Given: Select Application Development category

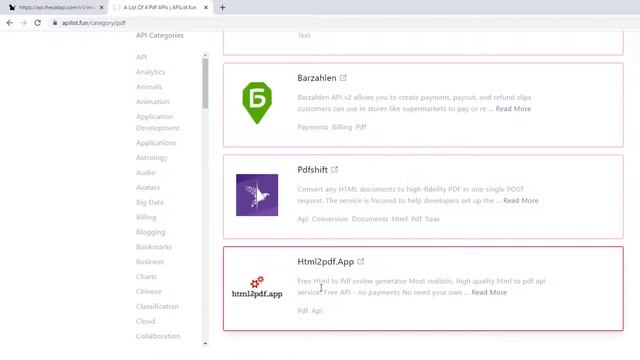Looking at the screenshot, I should (x=158, y=122).
